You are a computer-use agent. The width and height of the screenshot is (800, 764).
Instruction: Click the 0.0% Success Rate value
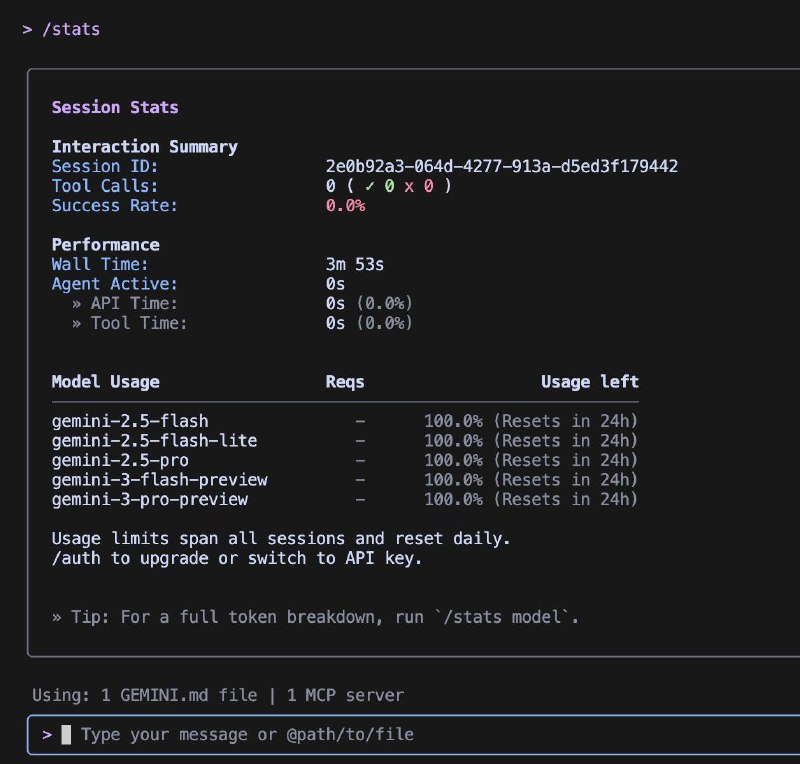pyautogui.click(x=345, y=206)
